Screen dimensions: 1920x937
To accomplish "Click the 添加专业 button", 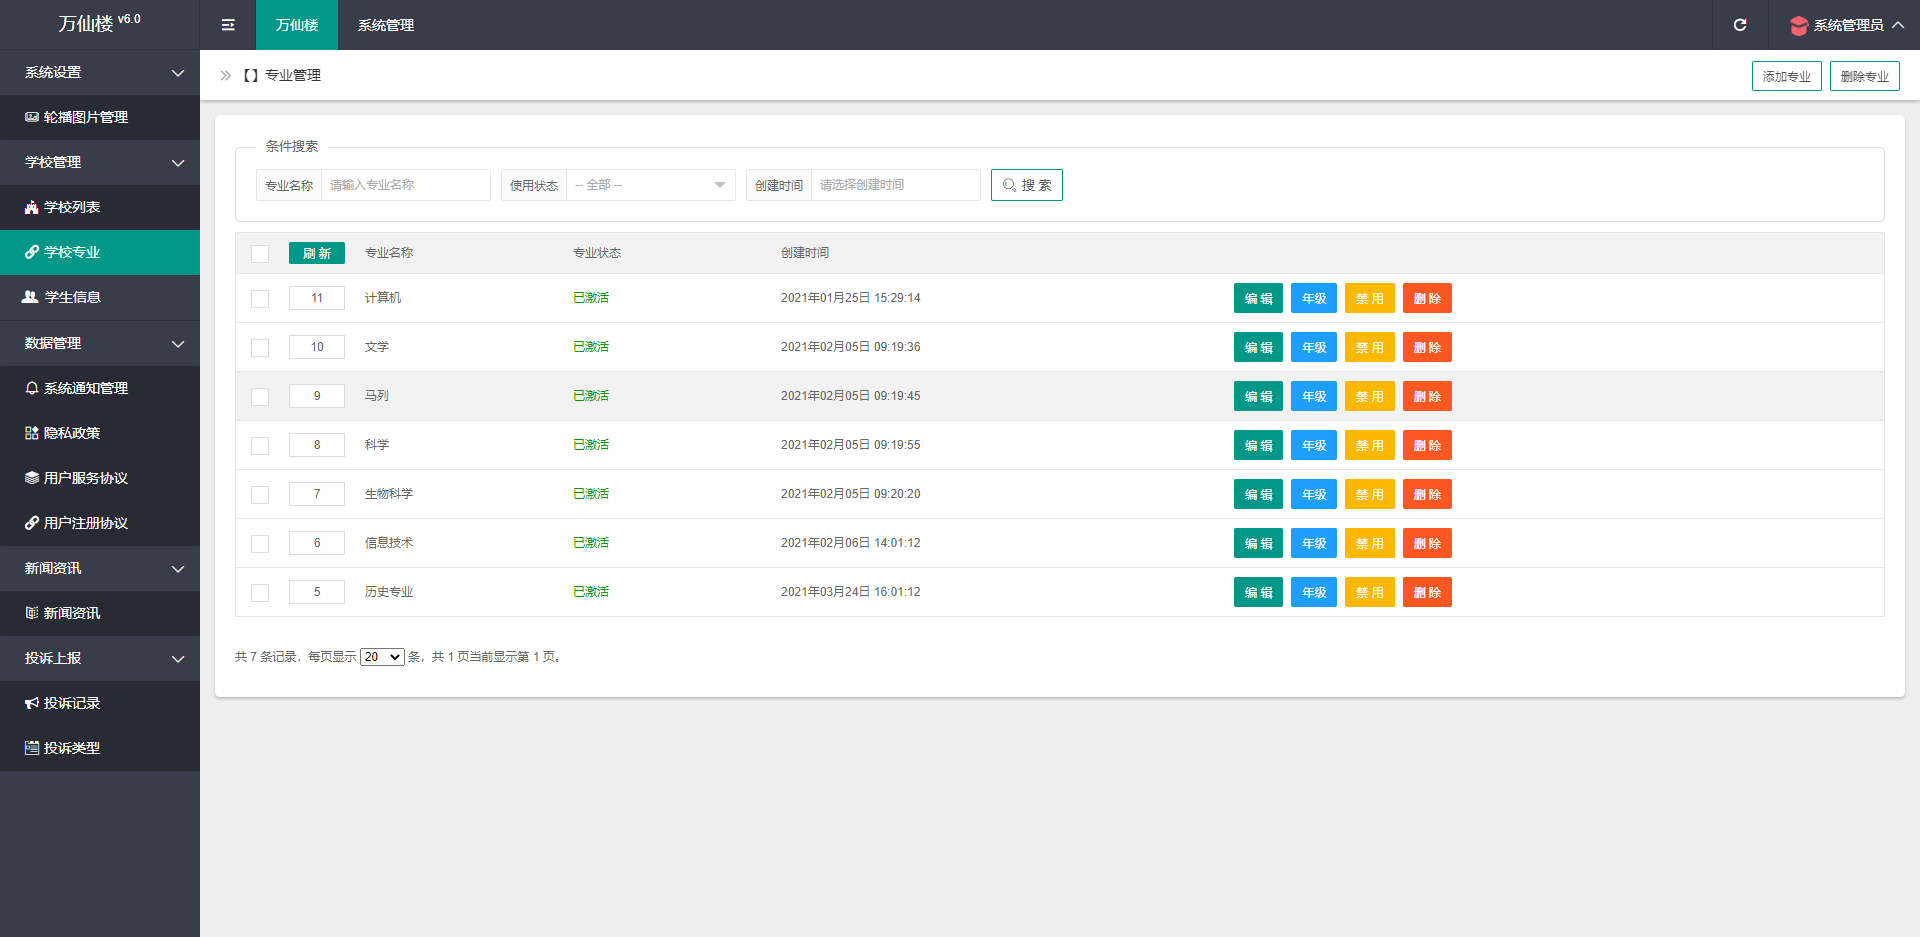I will pyautogui.click(x=1787, y=76).
